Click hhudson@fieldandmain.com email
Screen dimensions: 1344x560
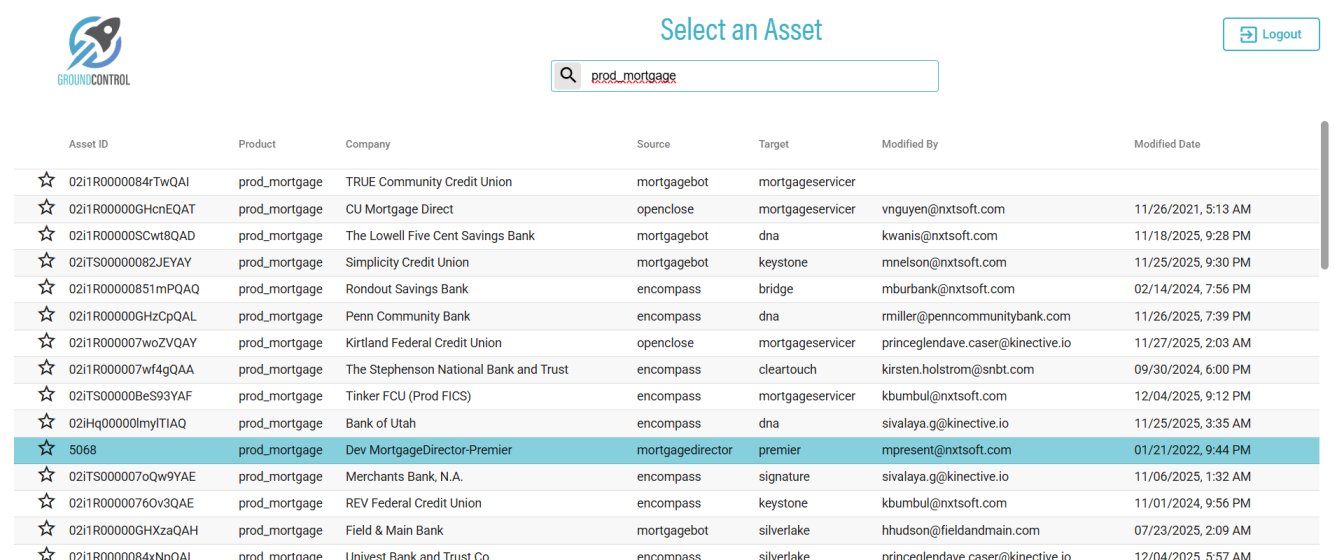[x=961, y=530]
